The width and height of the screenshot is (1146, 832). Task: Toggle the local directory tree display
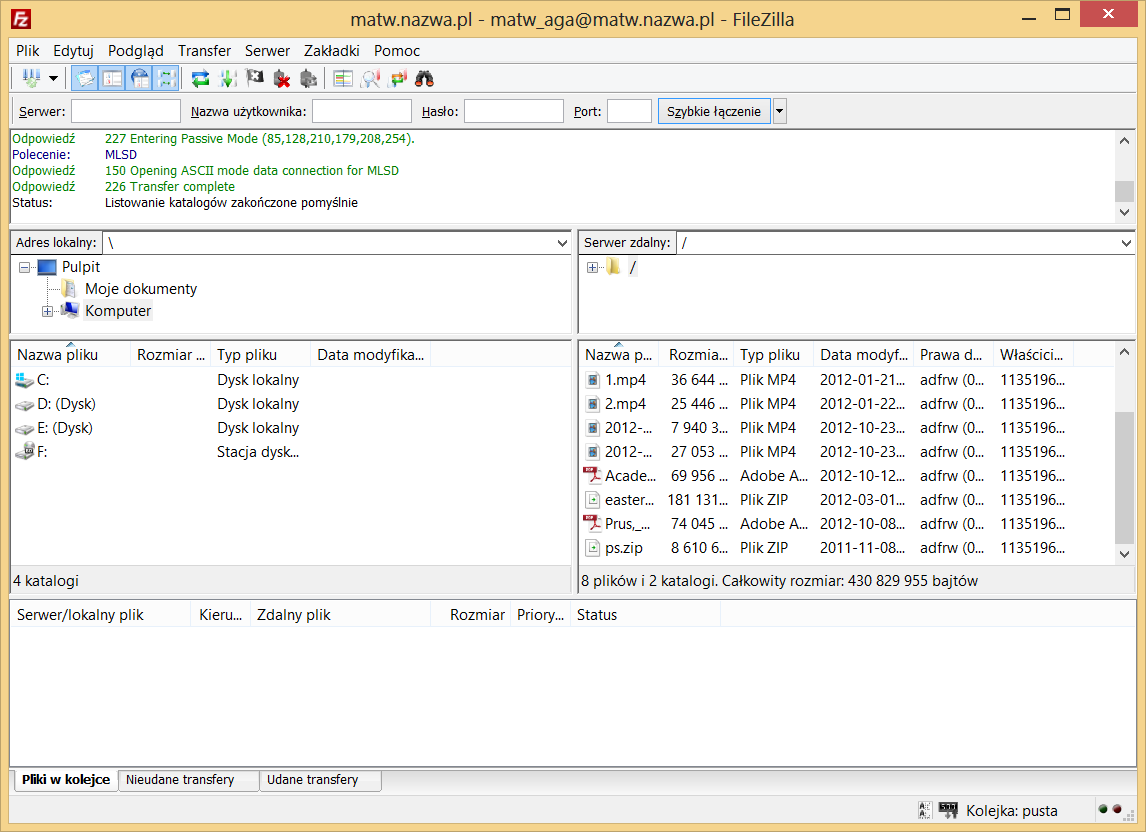pyautogui.click(x=113, y=78)
